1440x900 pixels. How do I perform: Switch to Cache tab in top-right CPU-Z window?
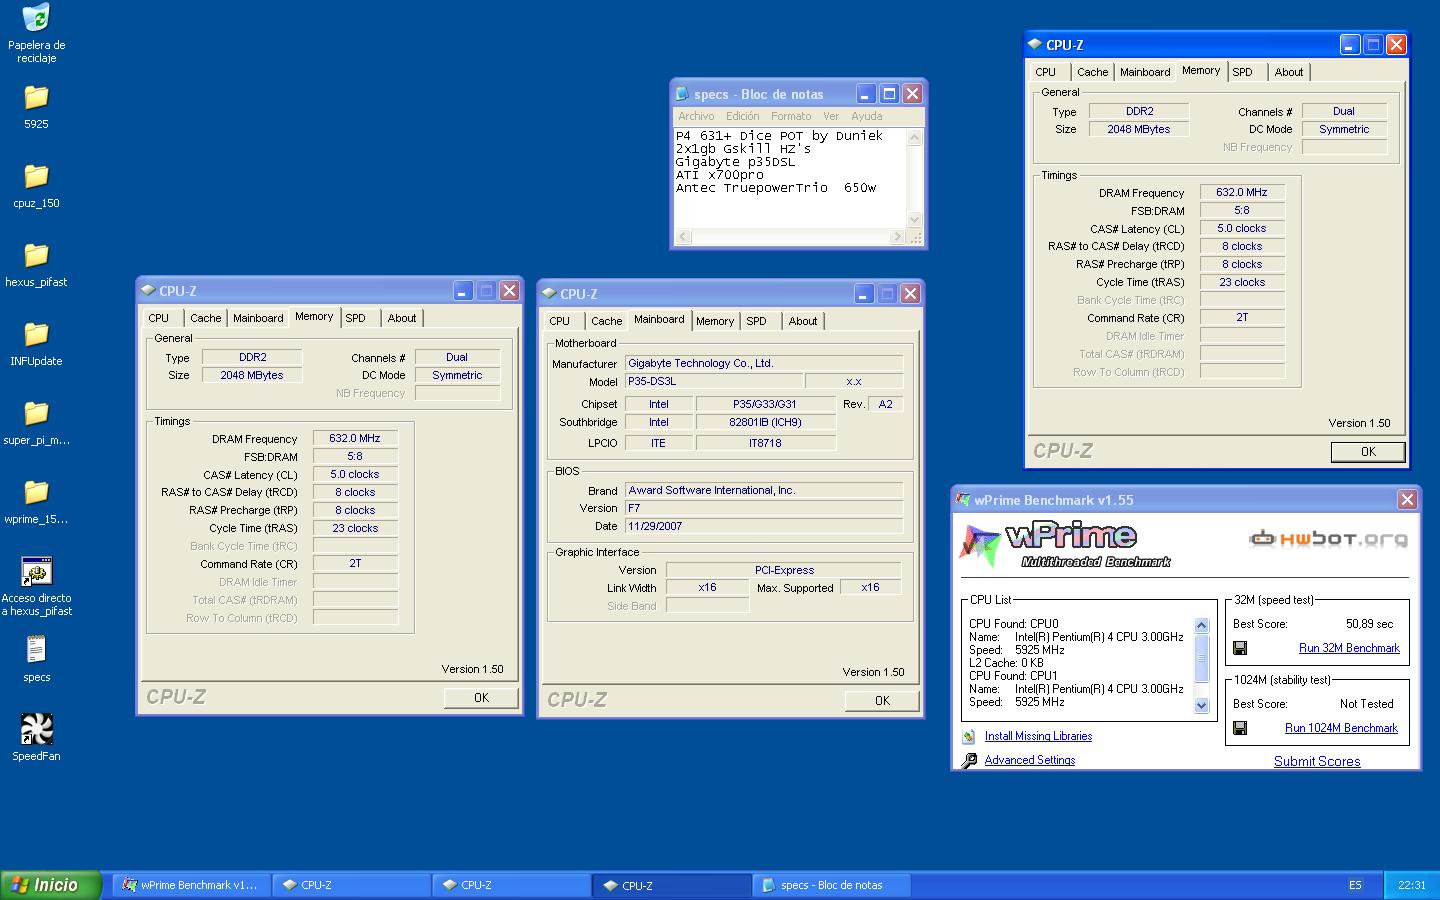pos(1093,72)
